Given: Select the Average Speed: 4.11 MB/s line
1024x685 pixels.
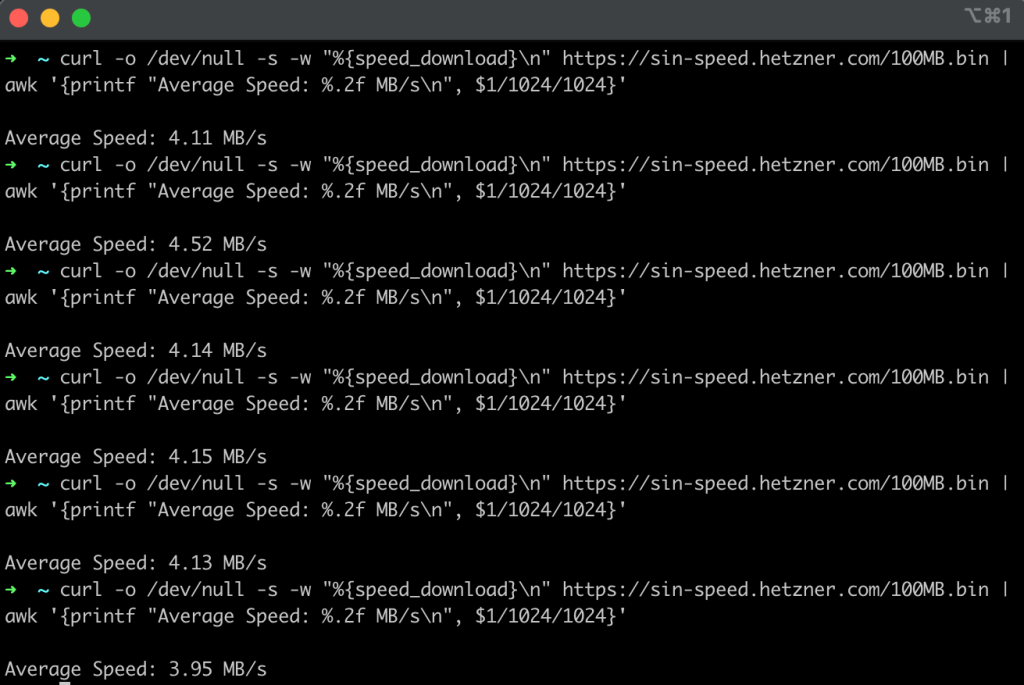Looking at the screenshot, I should [x=136, y=138].
